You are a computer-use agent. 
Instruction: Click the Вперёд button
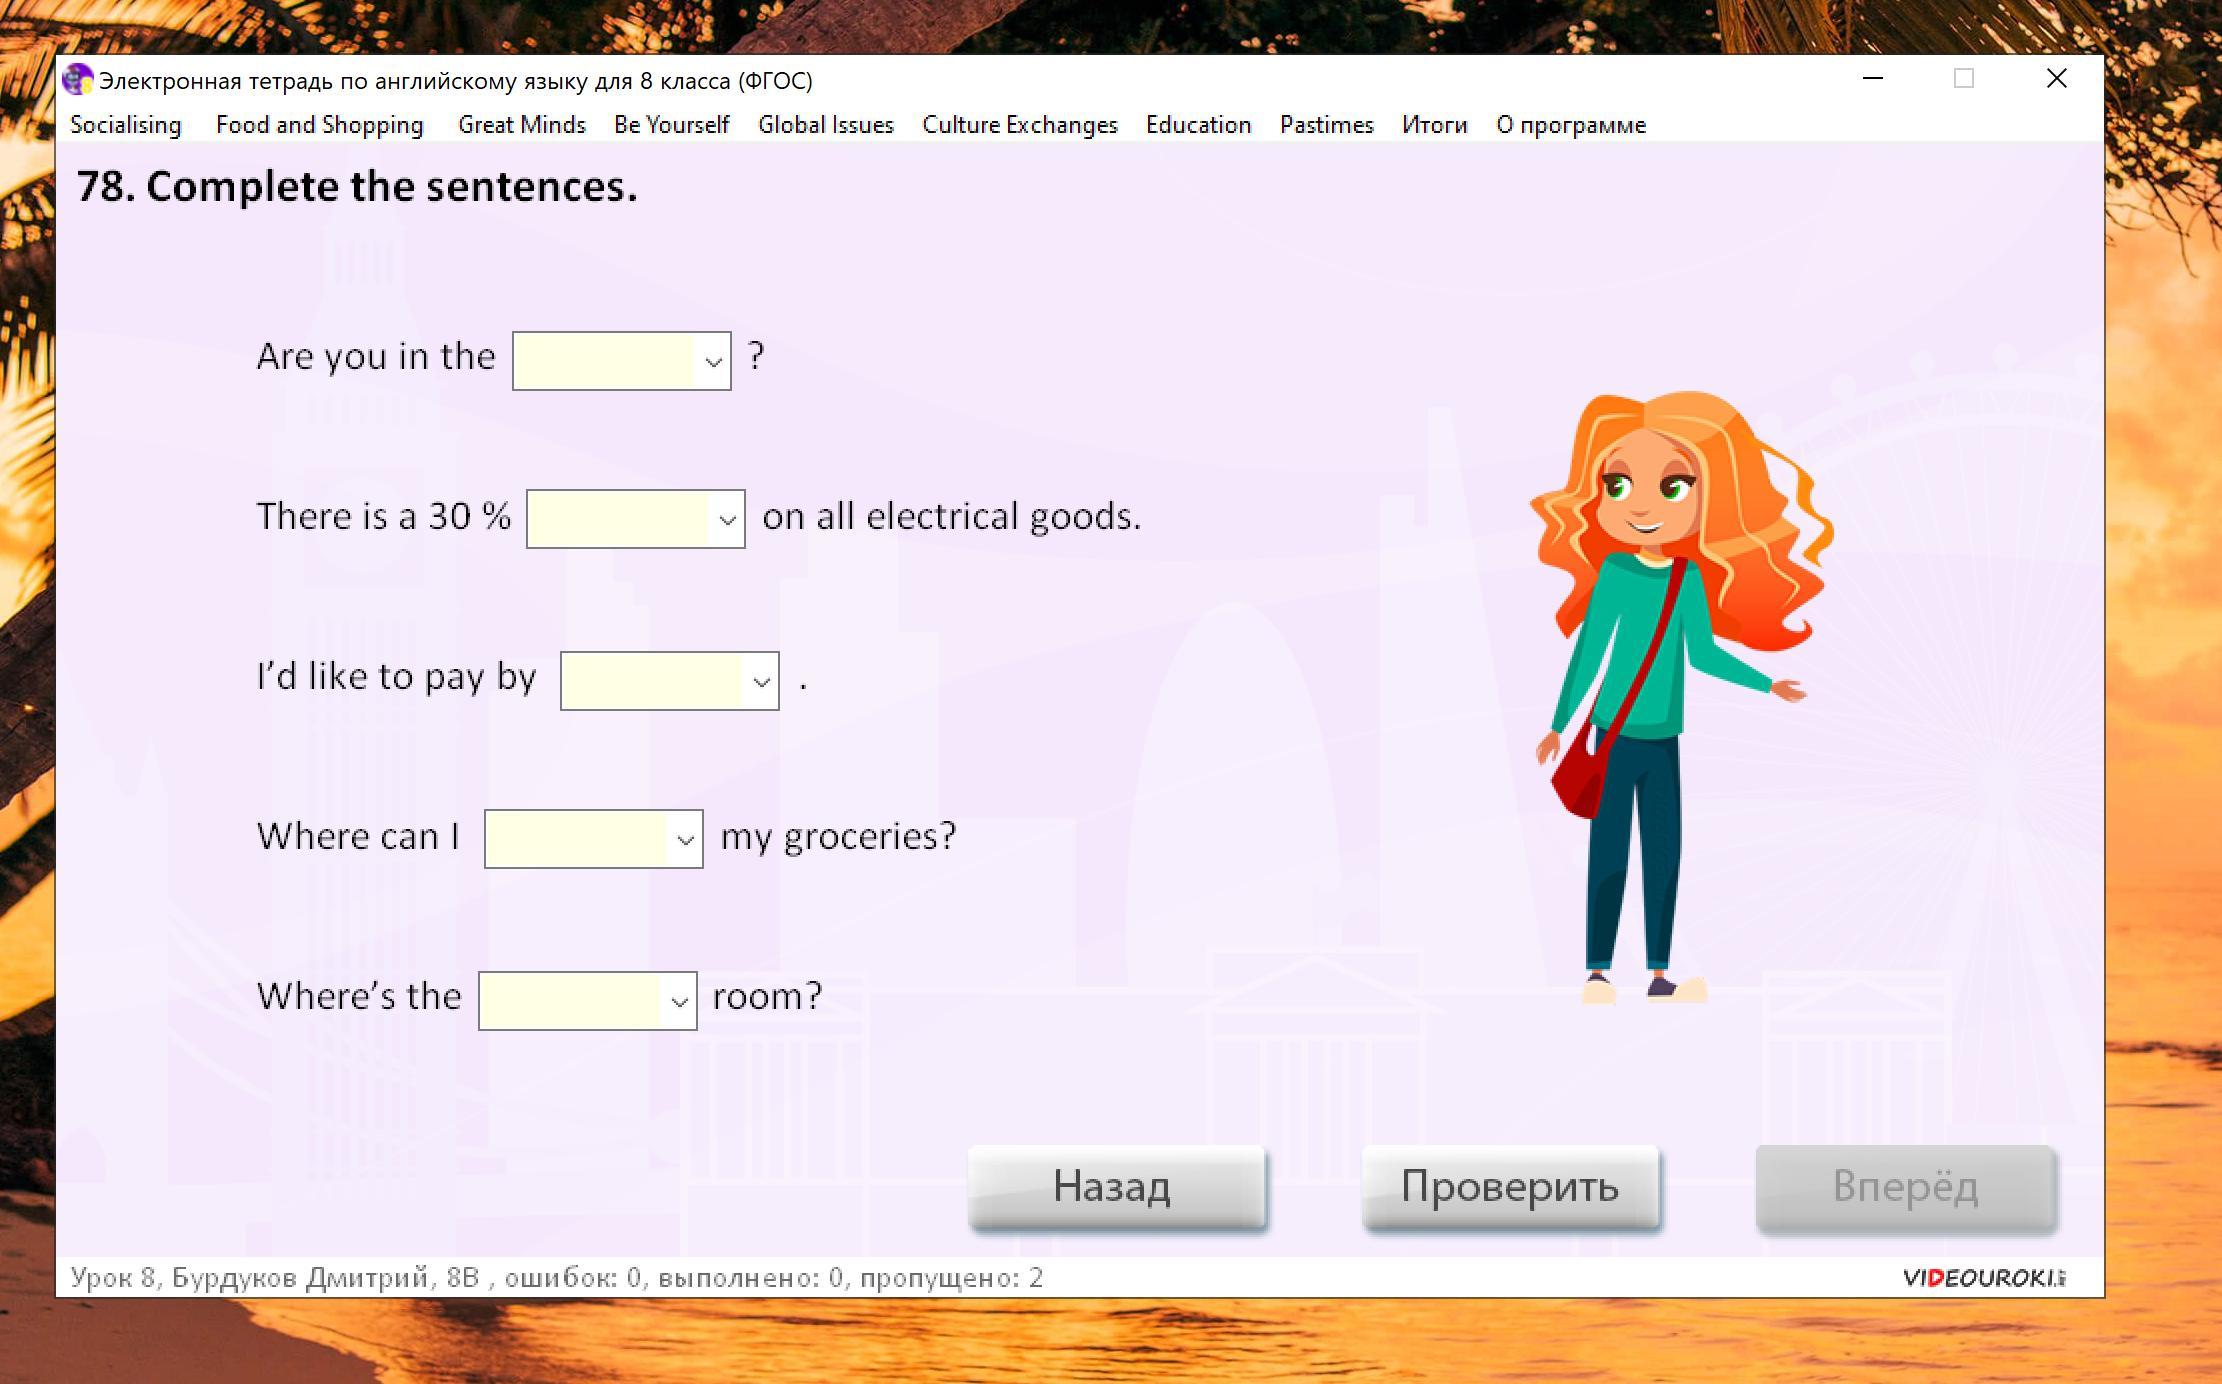click(x=1904, y=1187)
